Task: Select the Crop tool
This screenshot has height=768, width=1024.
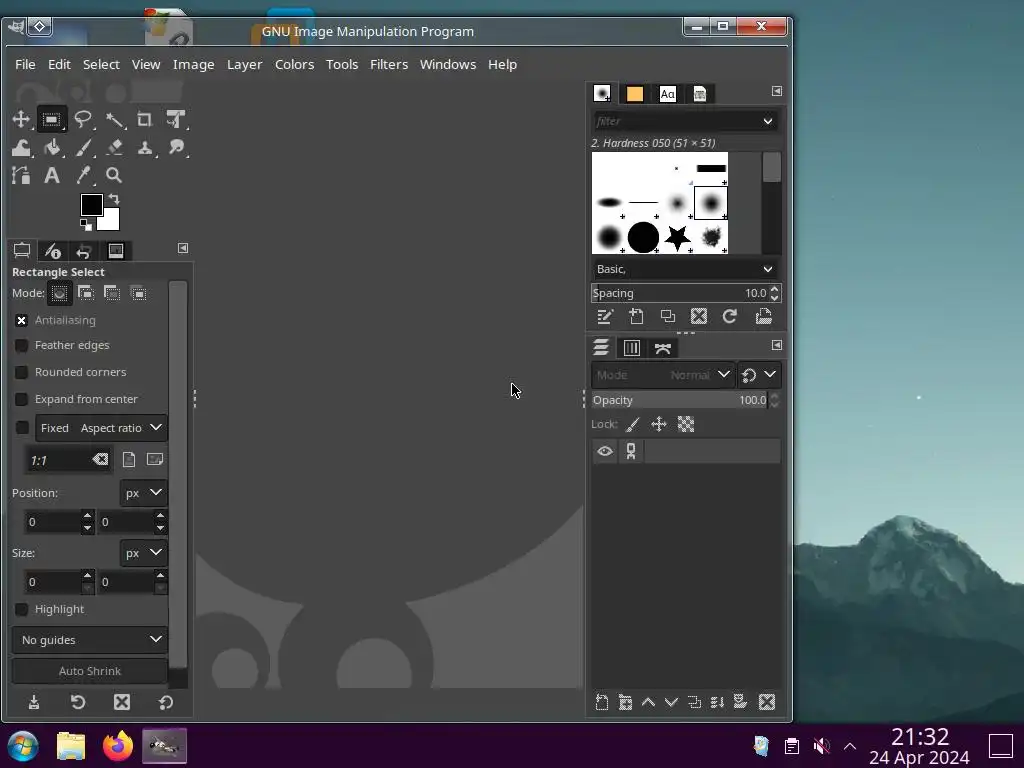Action: coord(144,120)
